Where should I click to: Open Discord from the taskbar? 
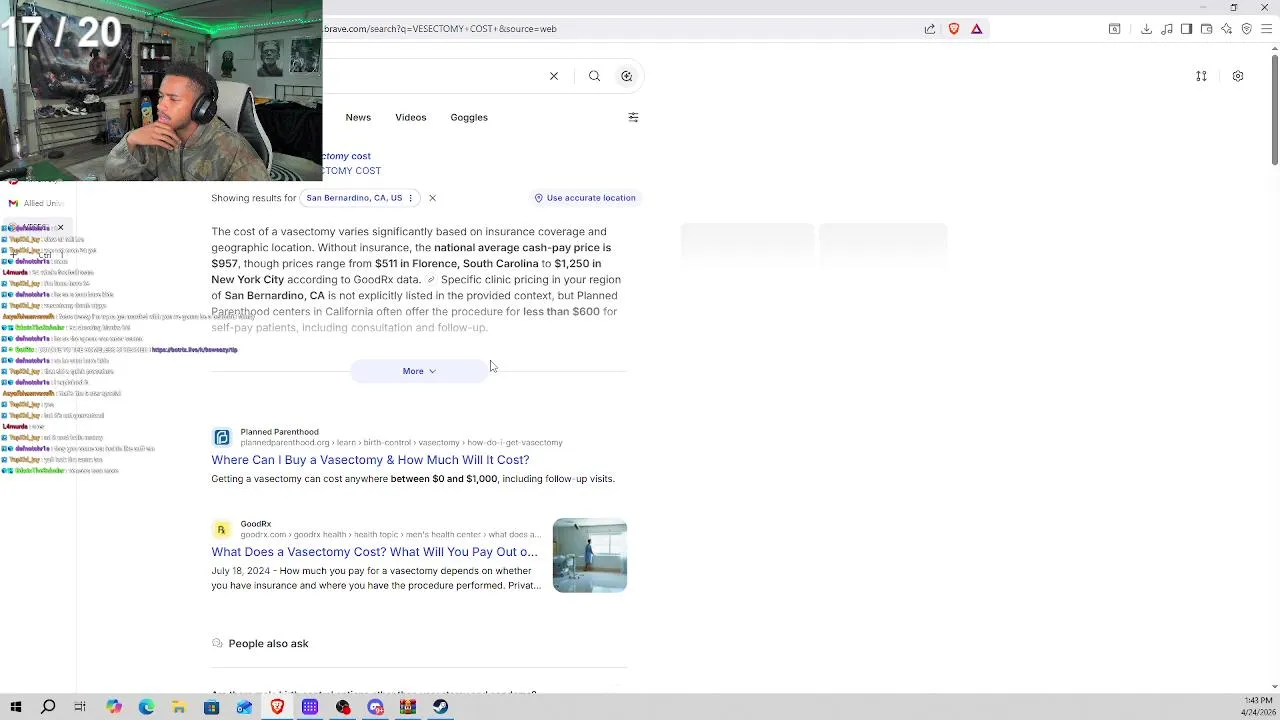point(375,707)
